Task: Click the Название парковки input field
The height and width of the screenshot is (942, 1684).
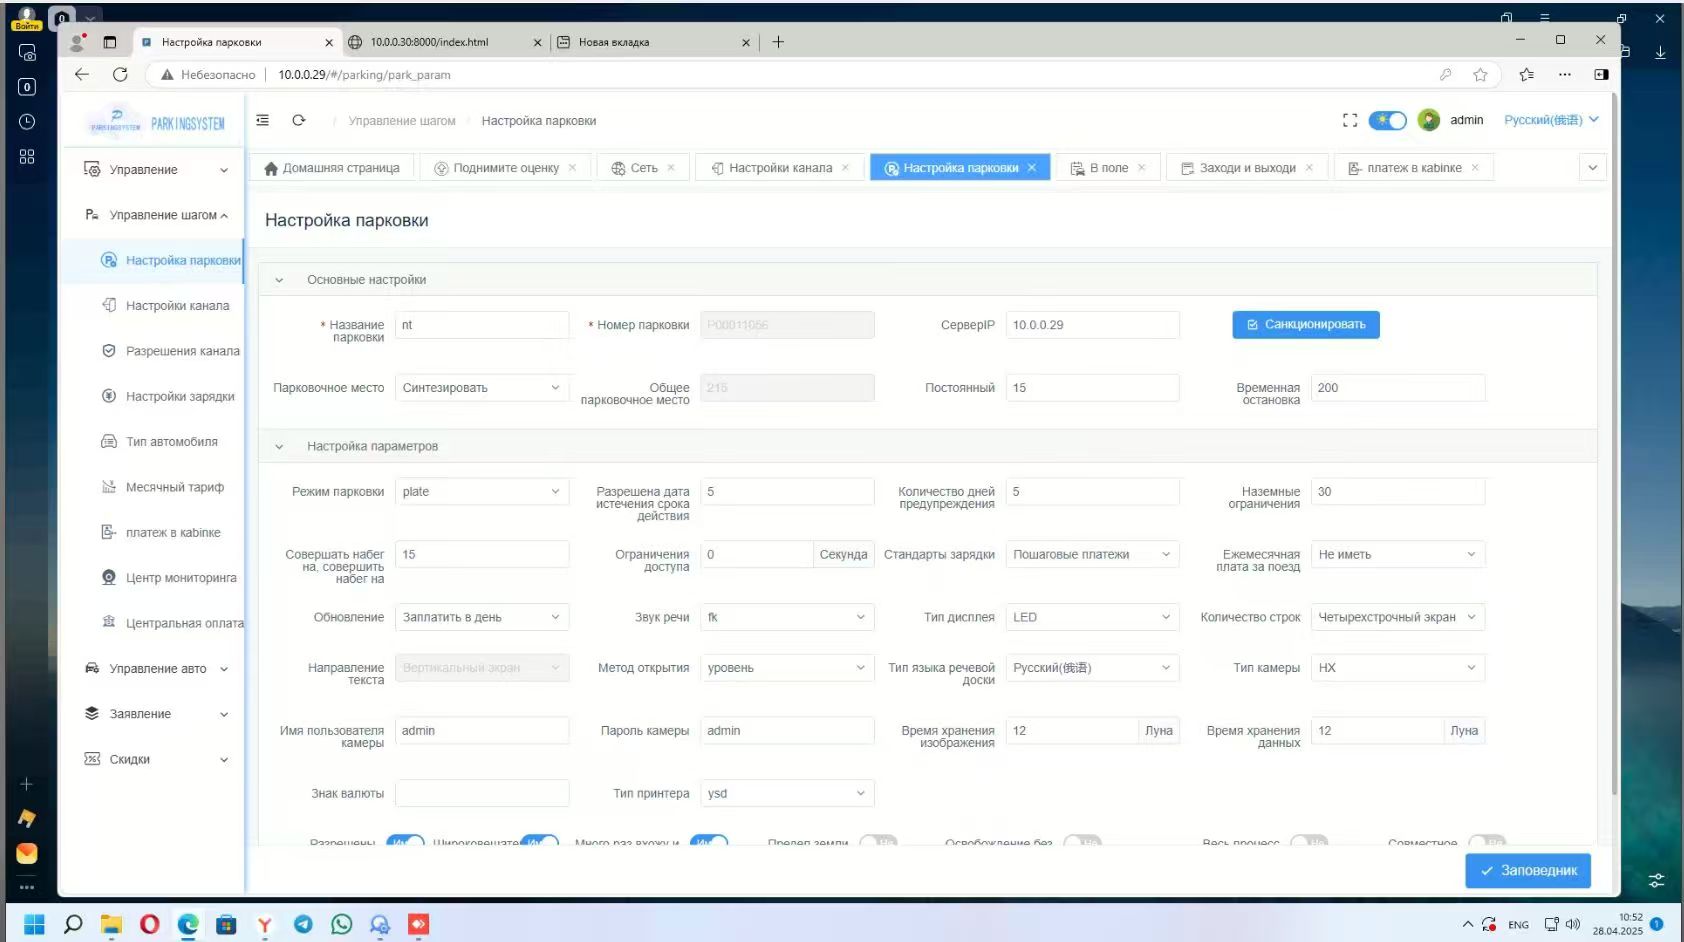Action: tap(482, 325)
